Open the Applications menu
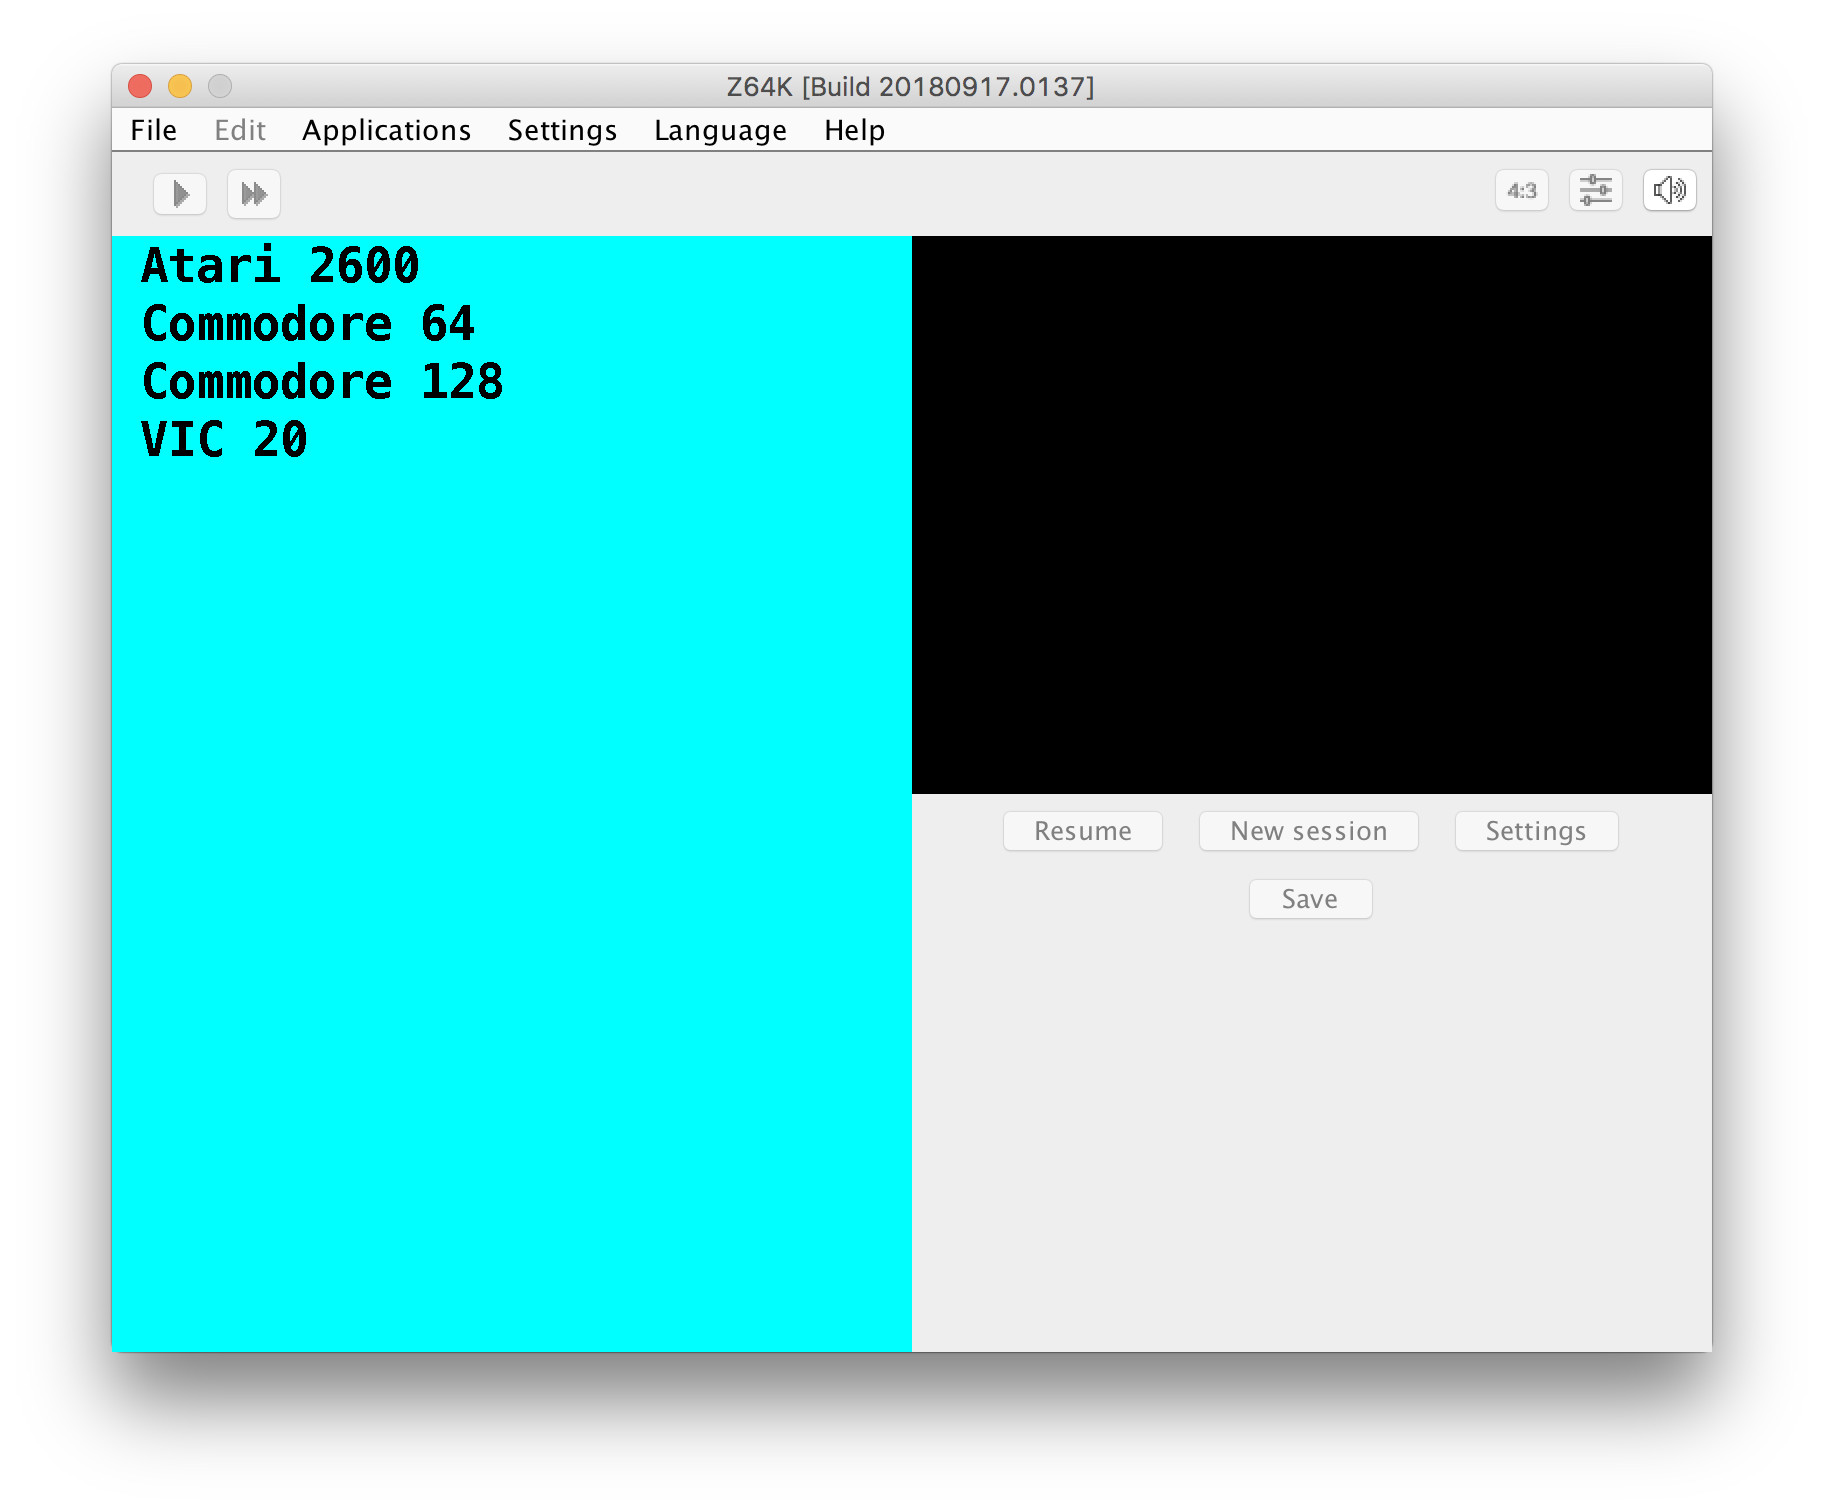The width and height of the screenshot is (1824, 1512). (x=386, y=131)
